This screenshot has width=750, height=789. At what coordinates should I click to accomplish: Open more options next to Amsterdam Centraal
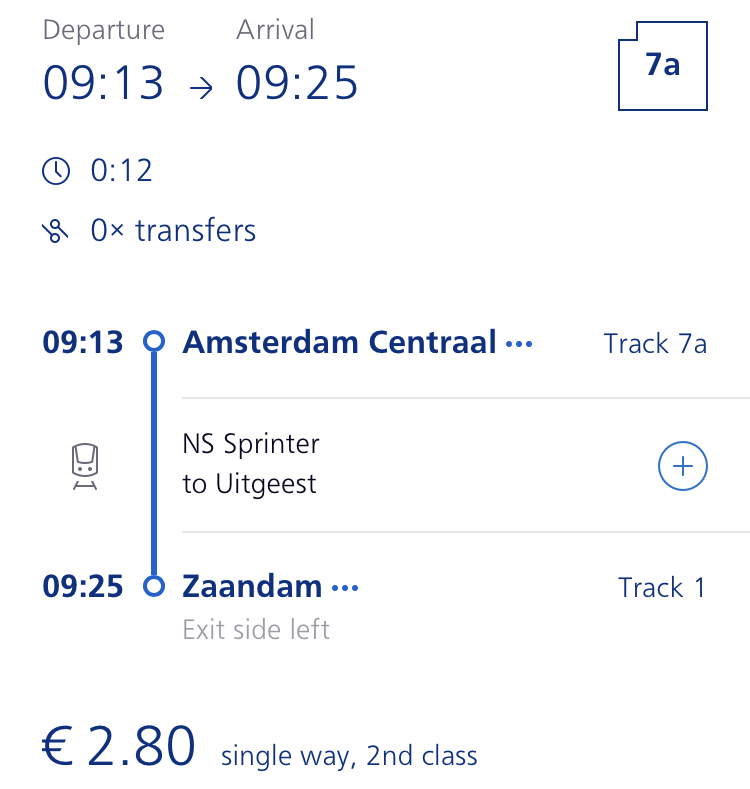pos(519,344)
